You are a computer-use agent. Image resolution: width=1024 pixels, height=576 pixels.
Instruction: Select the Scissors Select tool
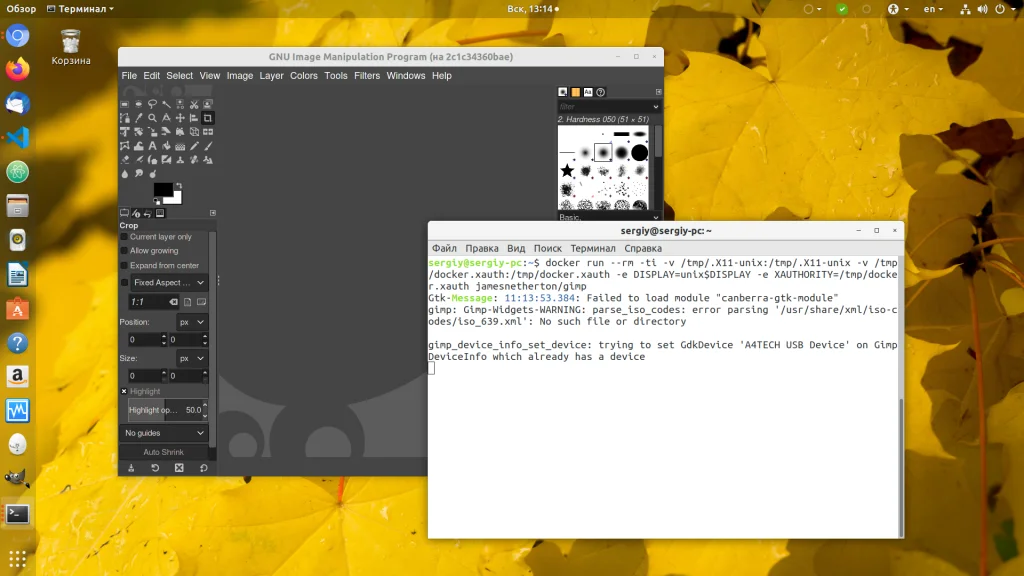point(194,104)
